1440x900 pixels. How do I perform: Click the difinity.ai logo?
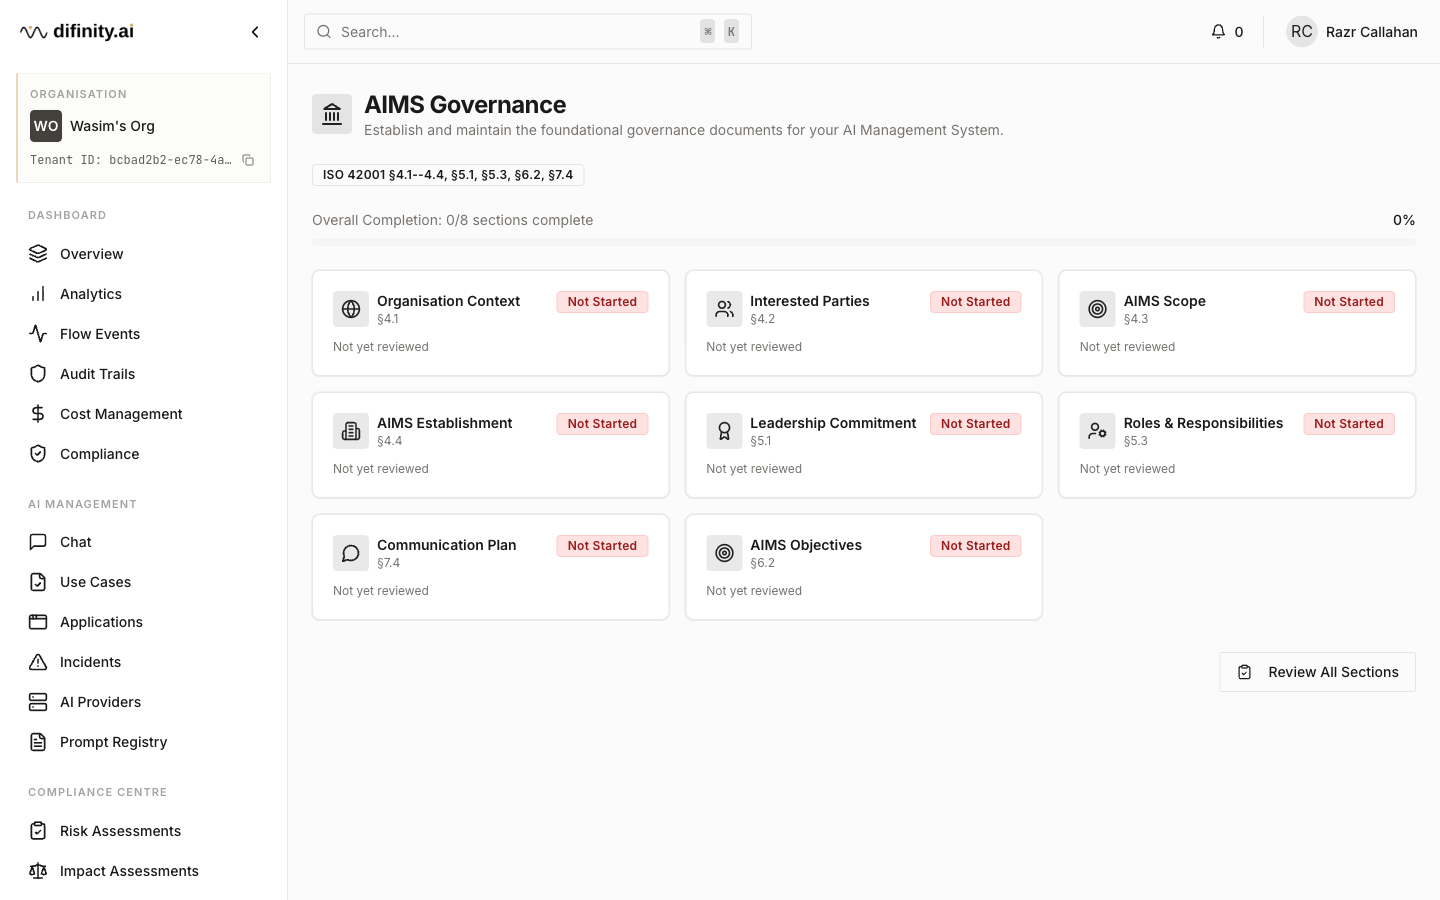coord(77,32)
